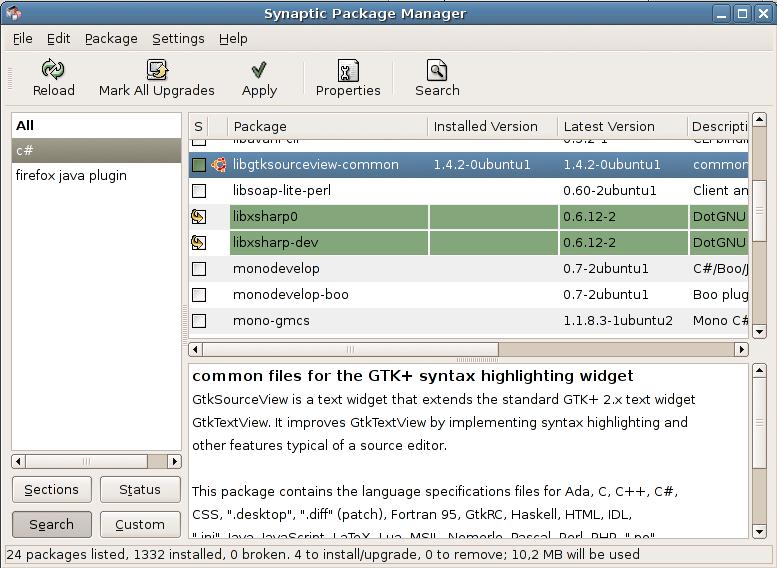Open the Help menu

point(233,39)
